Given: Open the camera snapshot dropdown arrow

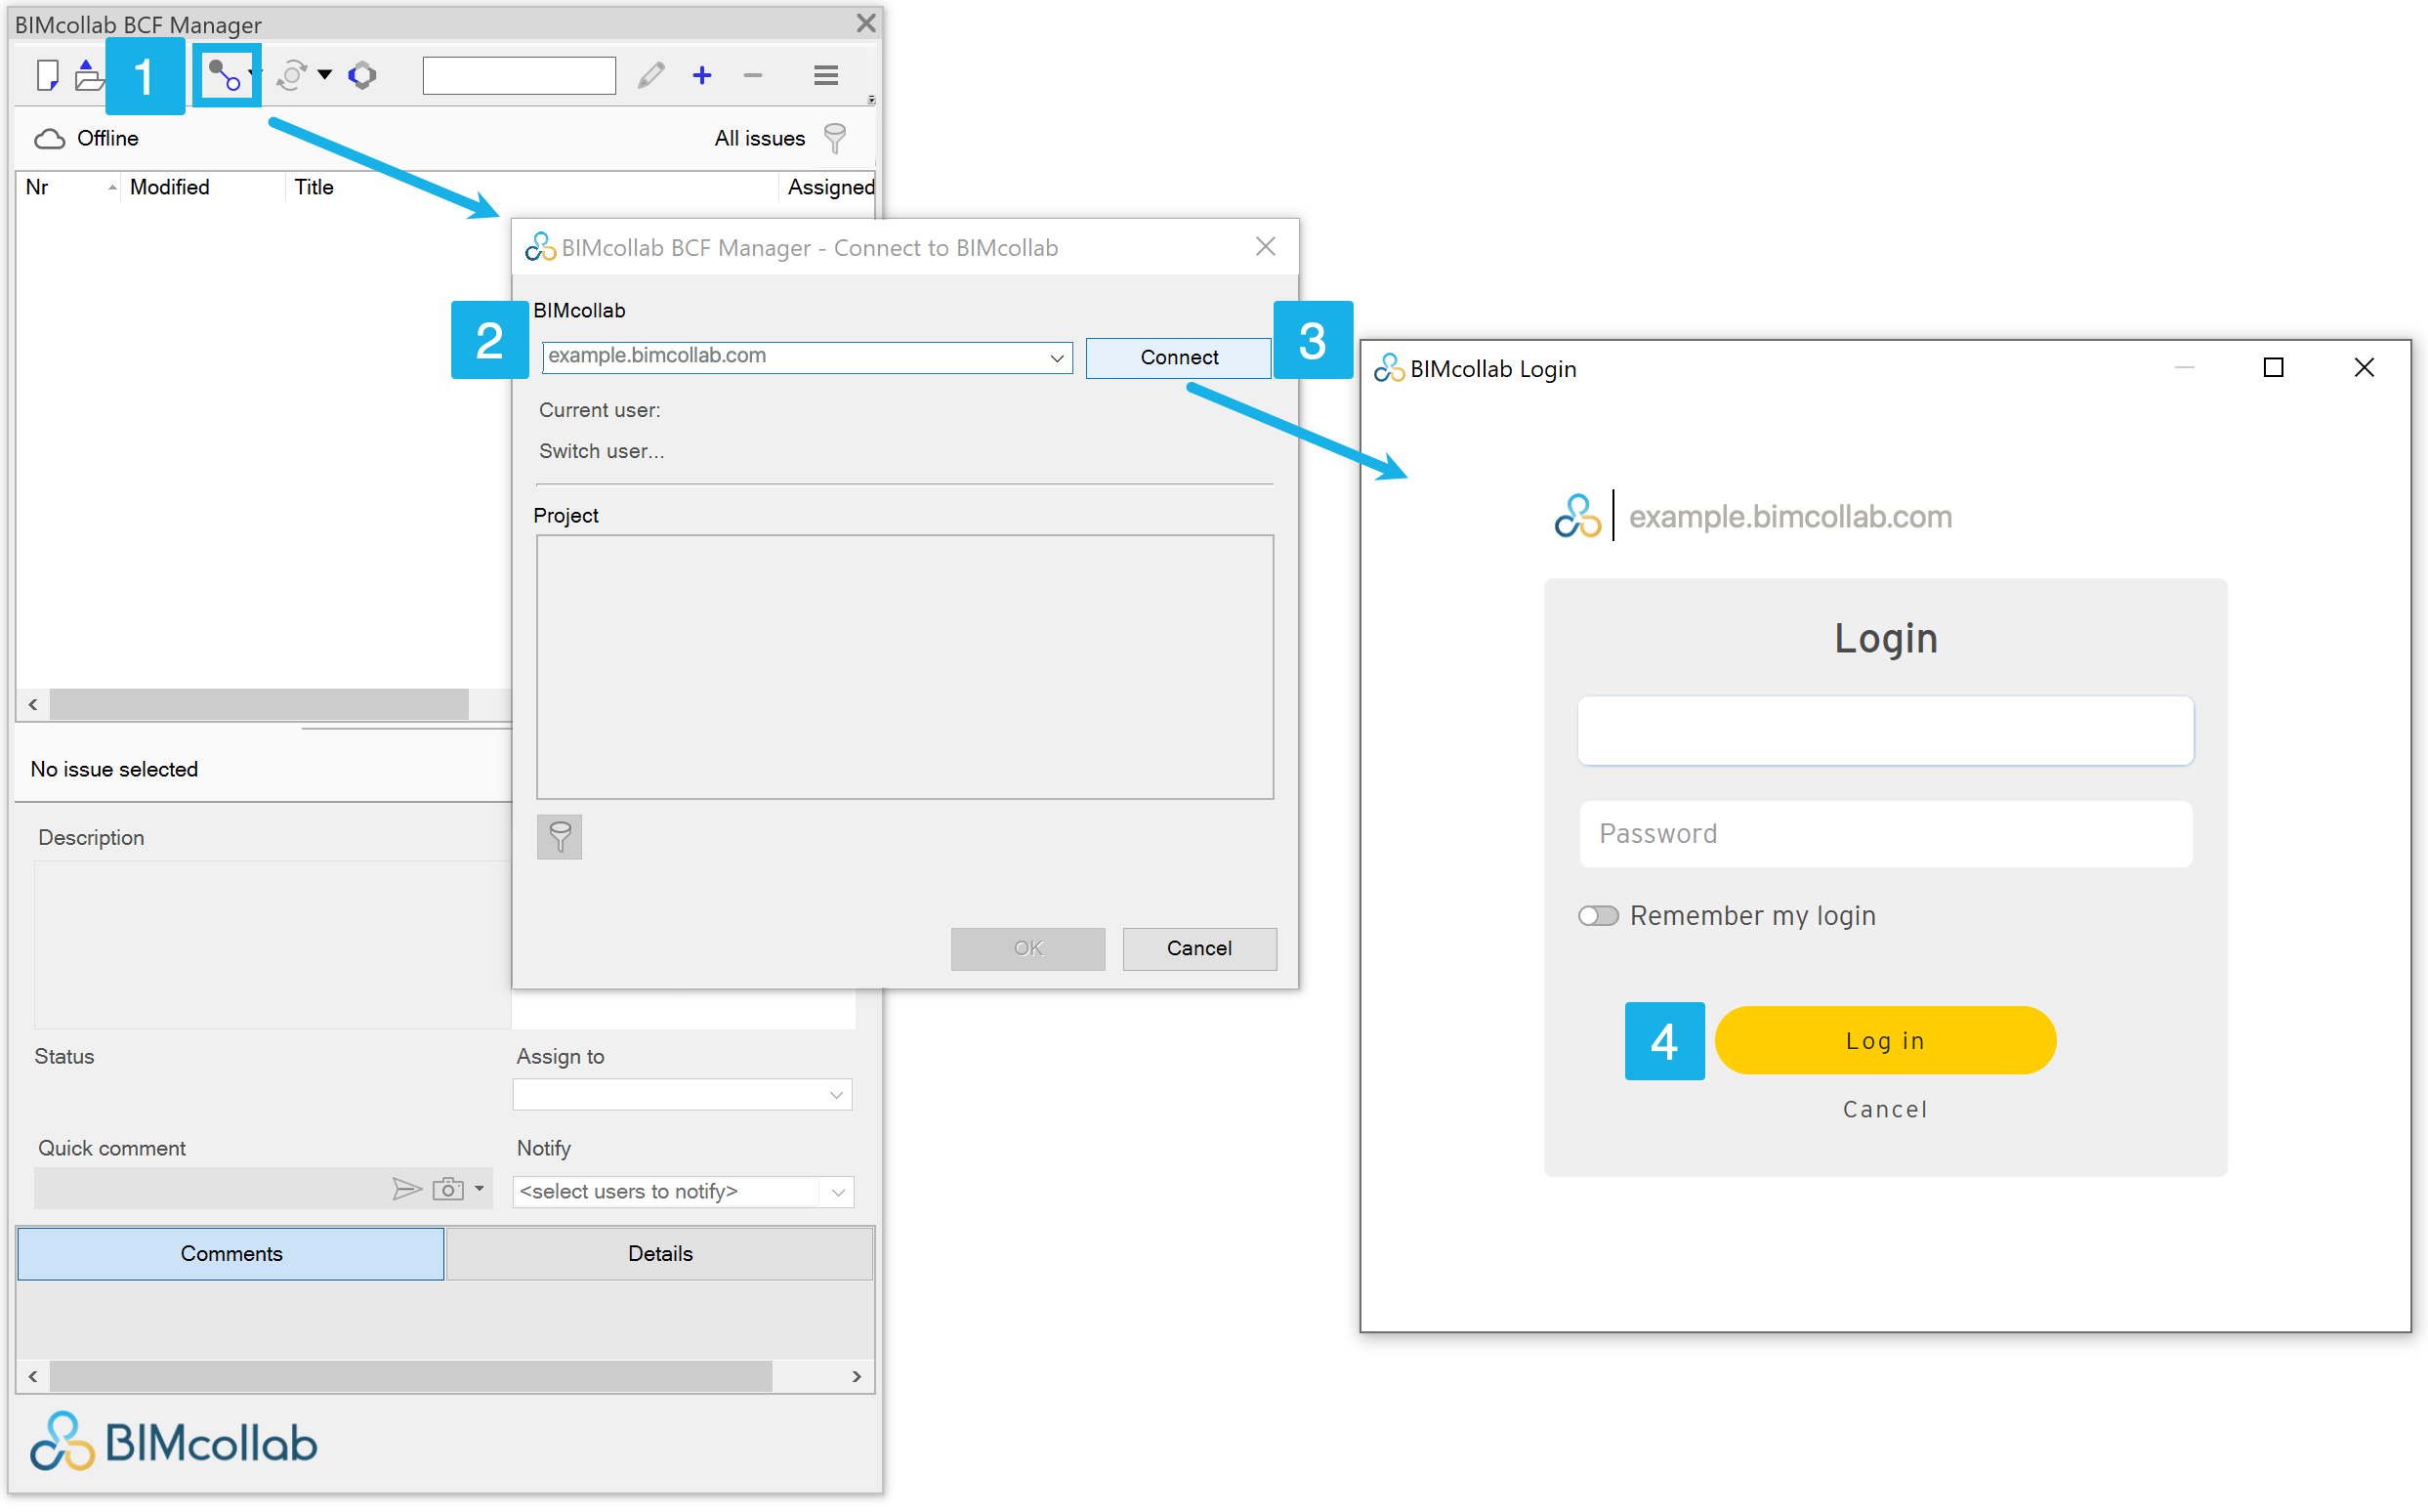Looking at the screenshot, I should click(x=479, y=1189).
